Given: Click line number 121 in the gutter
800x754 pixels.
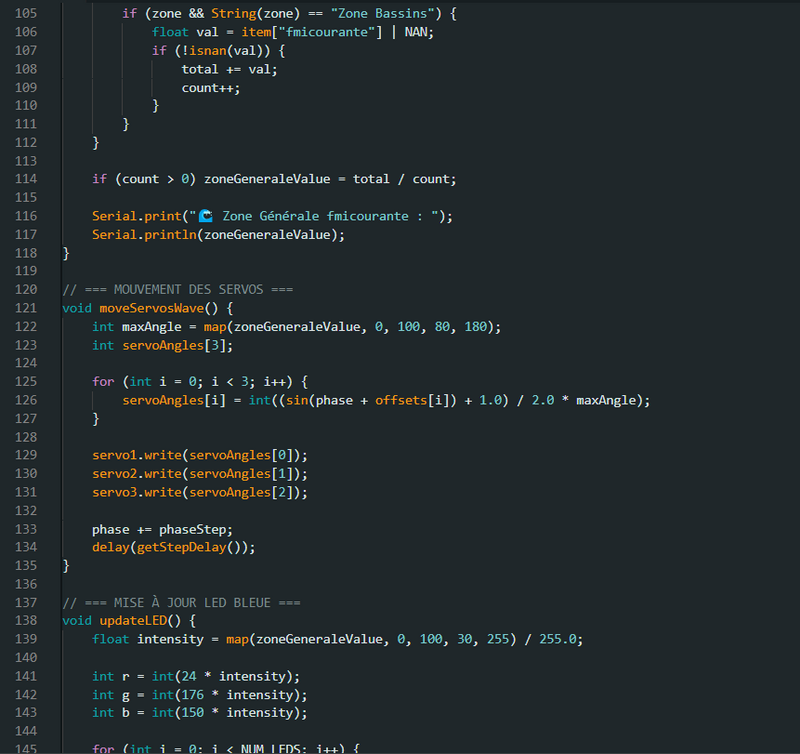Looking at the screenshot, I should 24,308.
